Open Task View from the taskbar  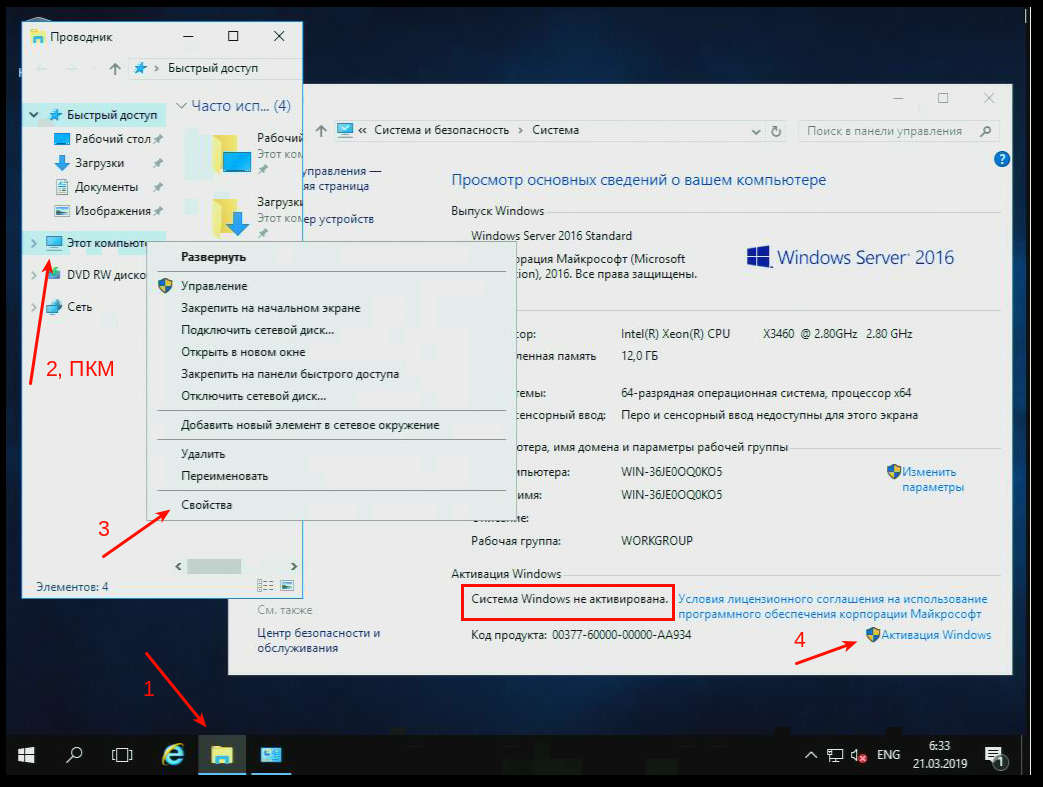[x=122, y=755]
